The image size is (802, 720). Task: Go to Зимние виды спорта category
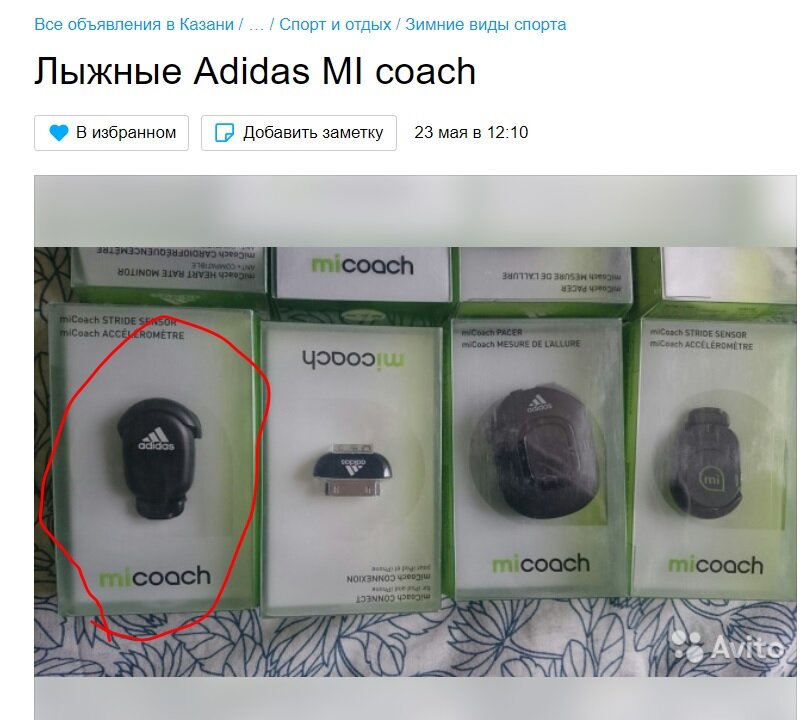[x=485, y=25]
